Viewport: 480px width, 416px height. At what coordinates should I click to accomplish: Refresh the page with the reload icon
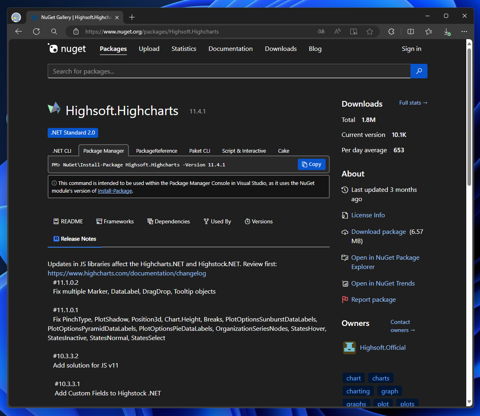(36, 32)
